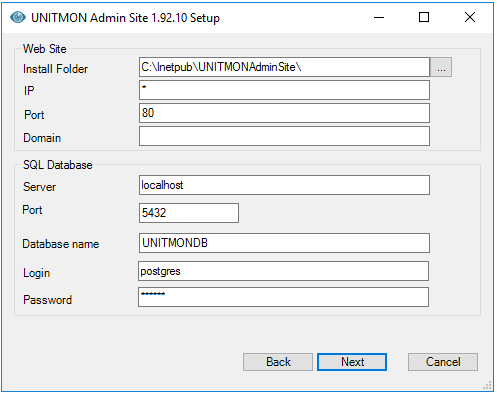Click the Database name field UNITMONDB
Image resolution: width=497 pixels, height=395 pixels.
(x=284, y=243)
